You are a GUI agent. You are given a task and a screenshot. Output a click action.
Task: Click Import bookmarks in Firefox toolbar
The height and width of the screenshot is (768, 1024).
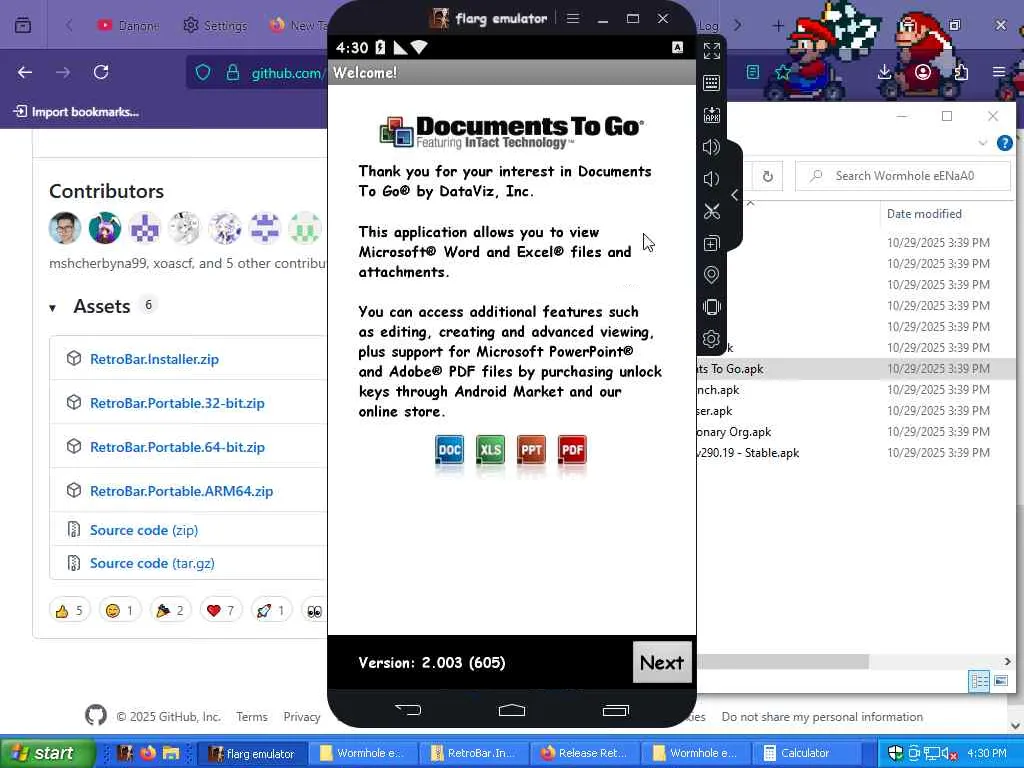76,112
